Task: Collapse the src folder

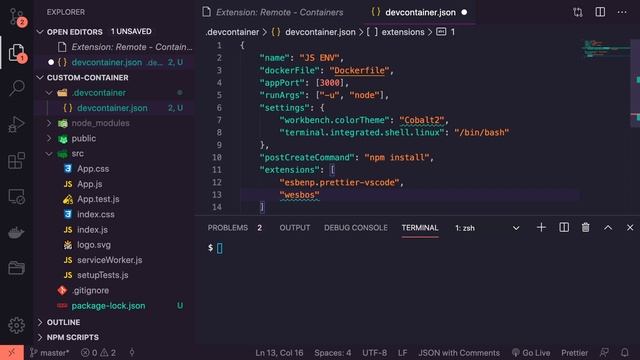Action: 49,153
